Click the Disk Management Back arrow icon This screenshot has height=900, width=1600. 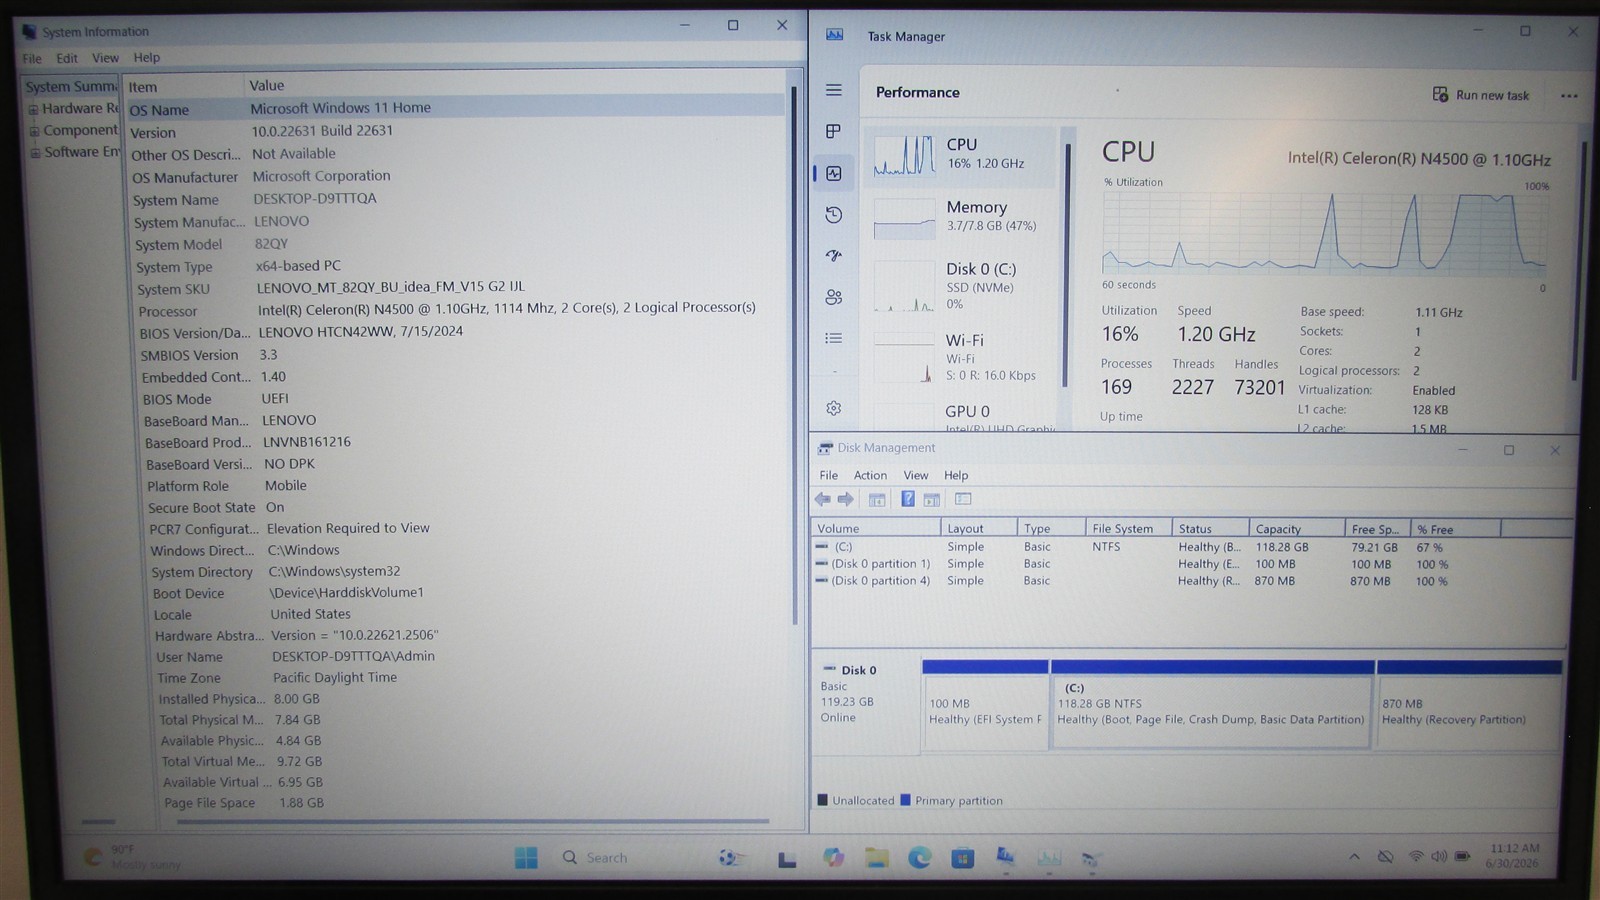[823, 499]
